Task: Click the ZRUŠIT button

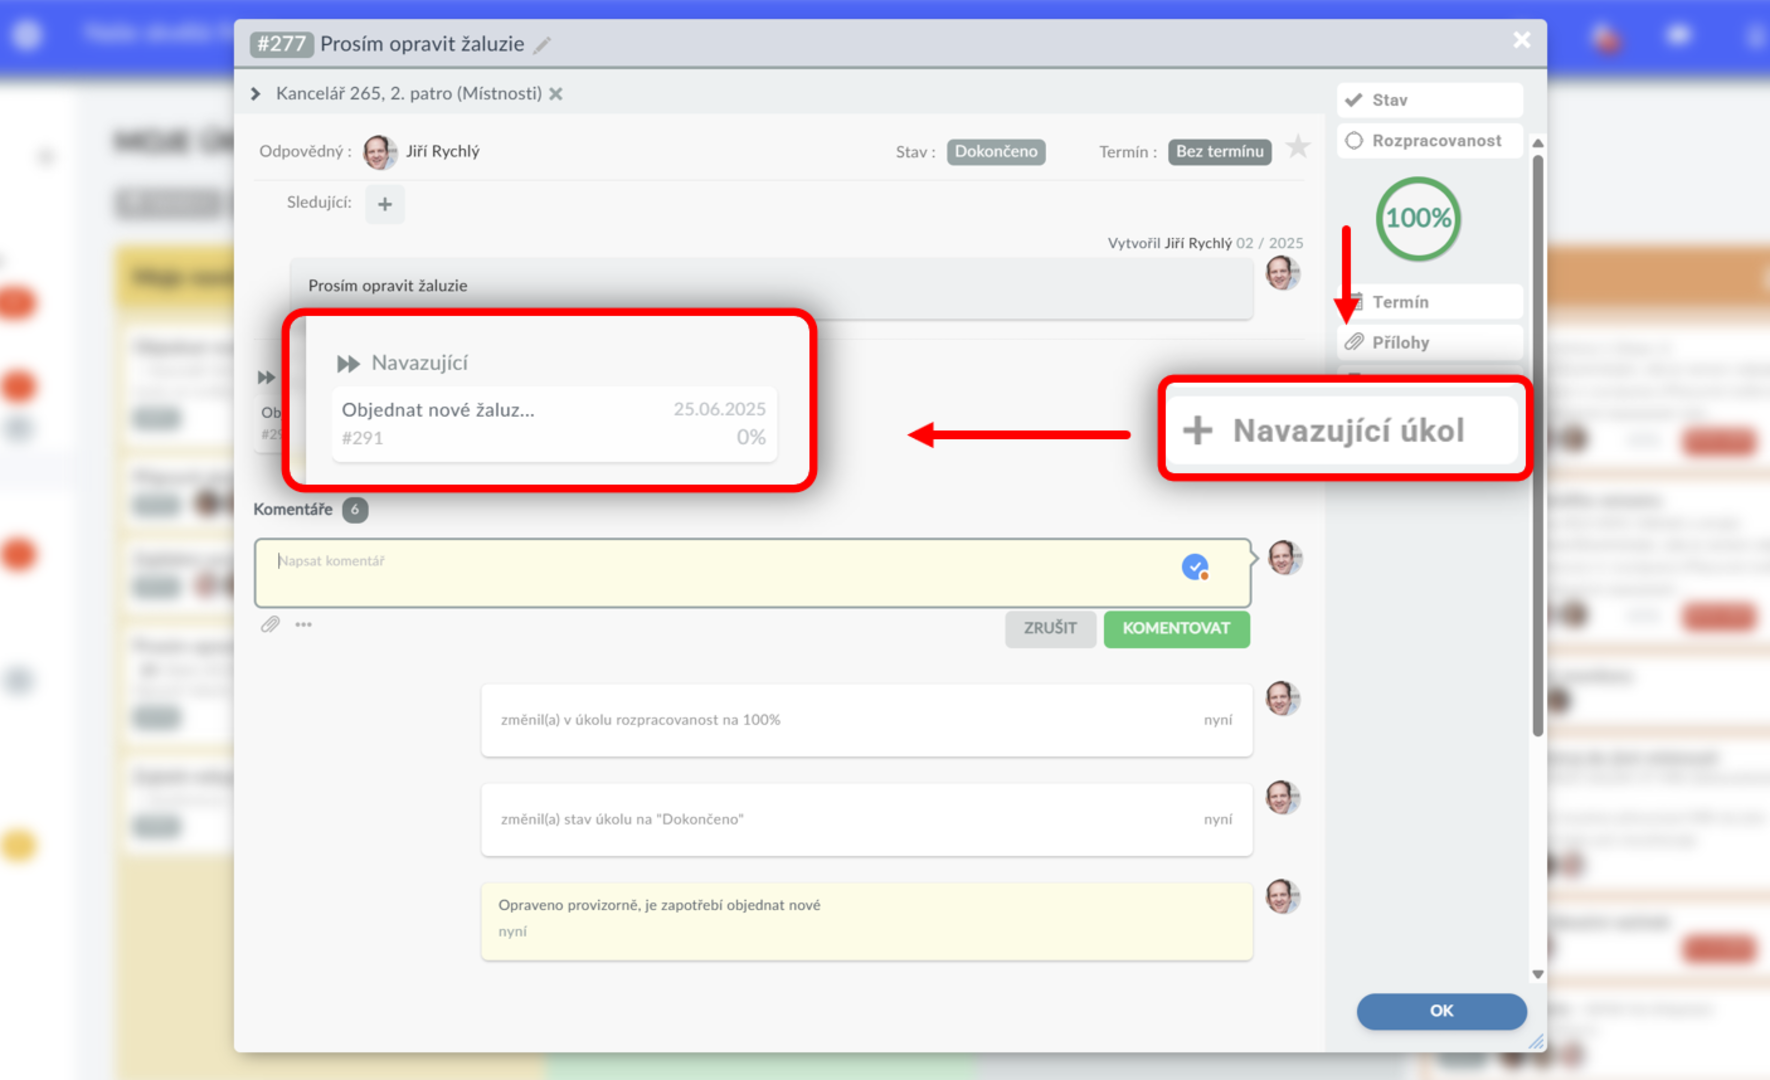Action: coord(1049,629)
